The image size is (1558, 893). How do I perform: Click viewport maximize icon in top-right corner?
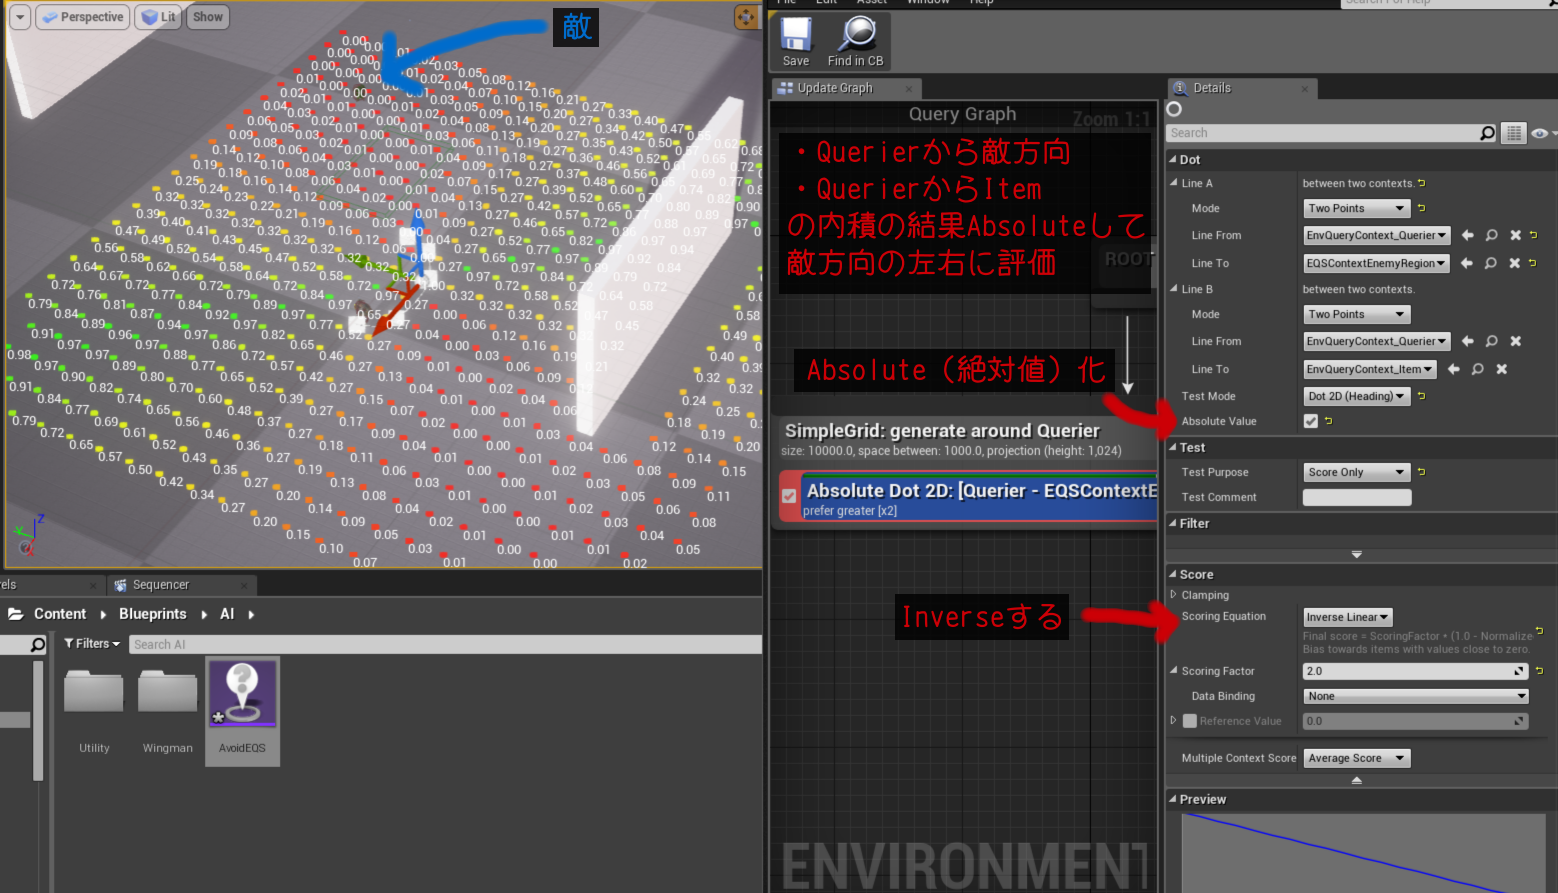tap(746, 17)
